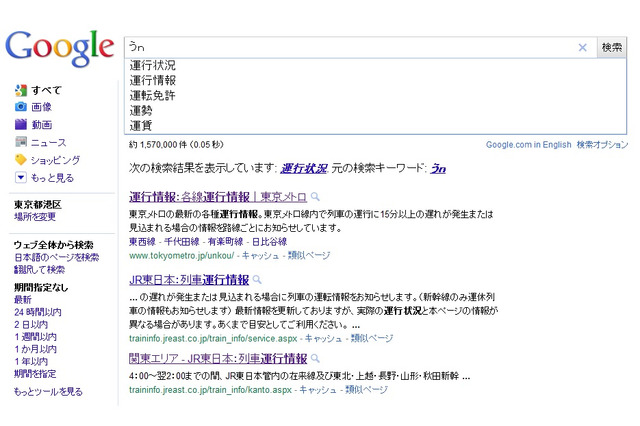The width and height of the screenshot is (640, 426).
Task: Preview JR東日本:列車運行情報 result magnifier icon
Action: (x=257, y=280)
